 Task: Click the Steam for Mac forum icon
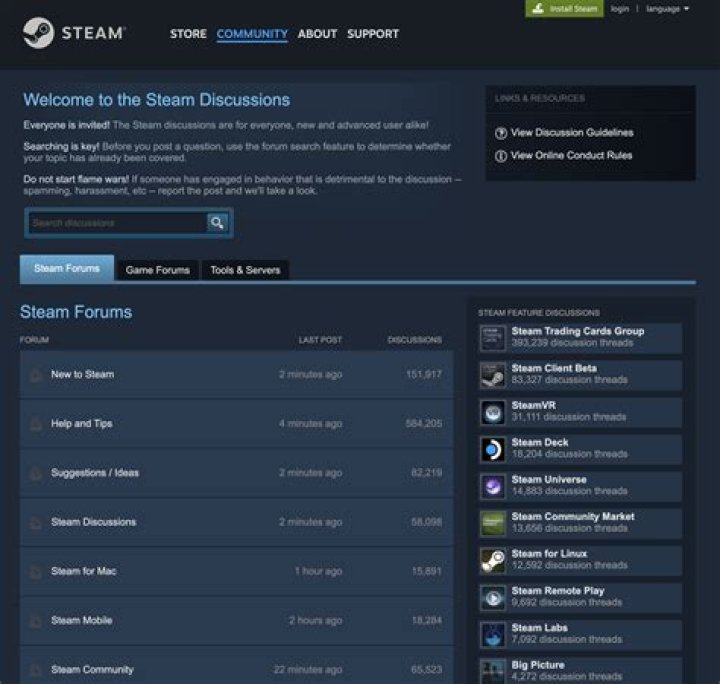[x=36, y=572]
